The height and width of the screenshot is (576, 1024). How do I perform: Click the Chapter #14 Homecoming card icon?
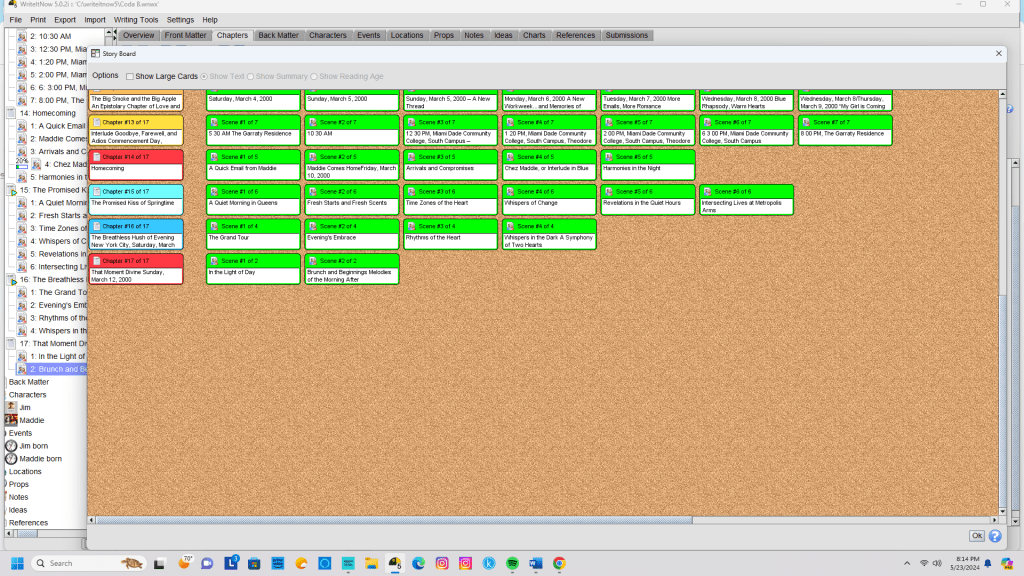97,156
